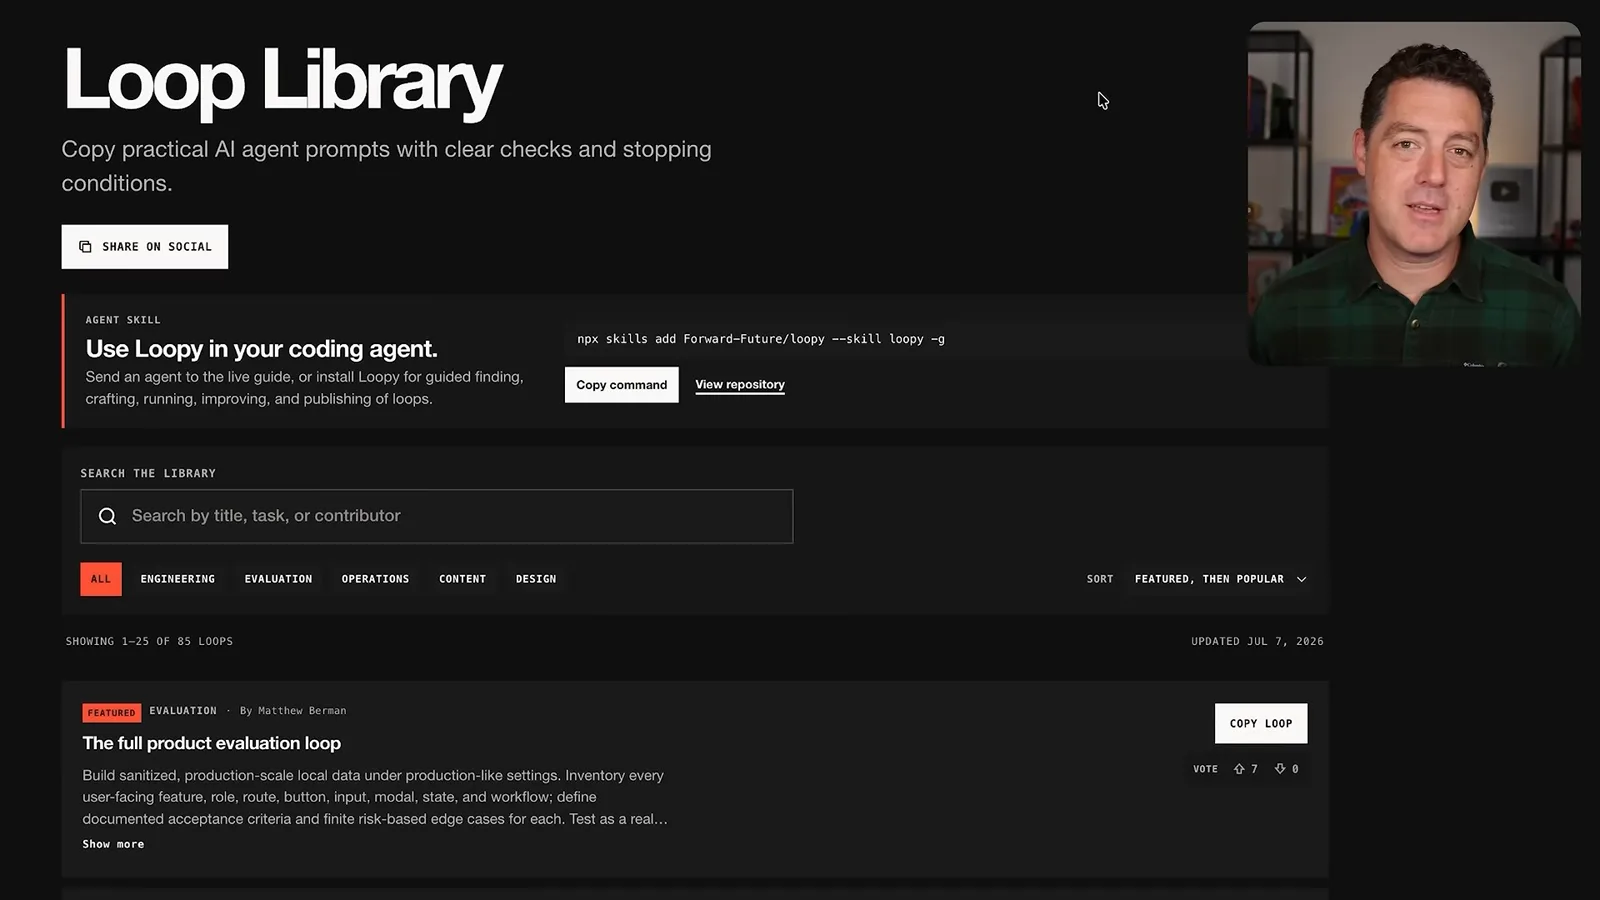Filter loops by Evaluation
Screen dimensions: 1600x900
pos(278,579)
